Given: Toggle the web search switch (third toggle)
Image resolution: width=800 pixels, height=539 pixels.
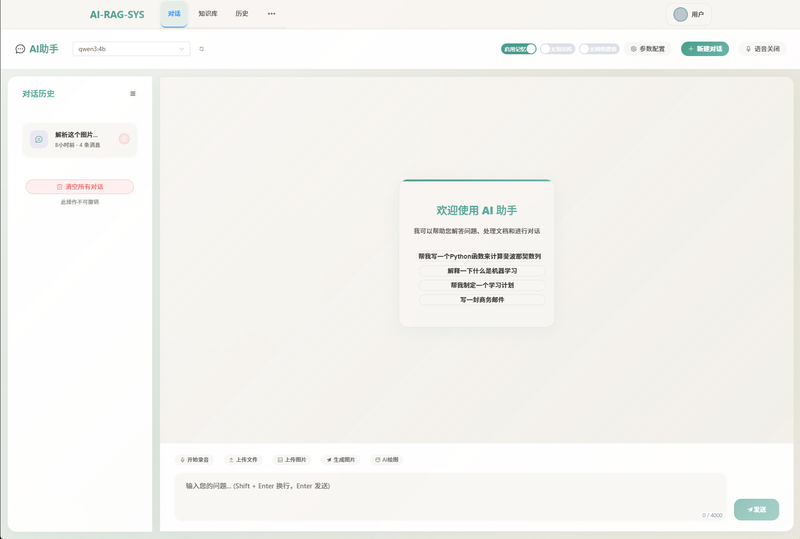Looking at the screenshot, I should pos(598,48).
